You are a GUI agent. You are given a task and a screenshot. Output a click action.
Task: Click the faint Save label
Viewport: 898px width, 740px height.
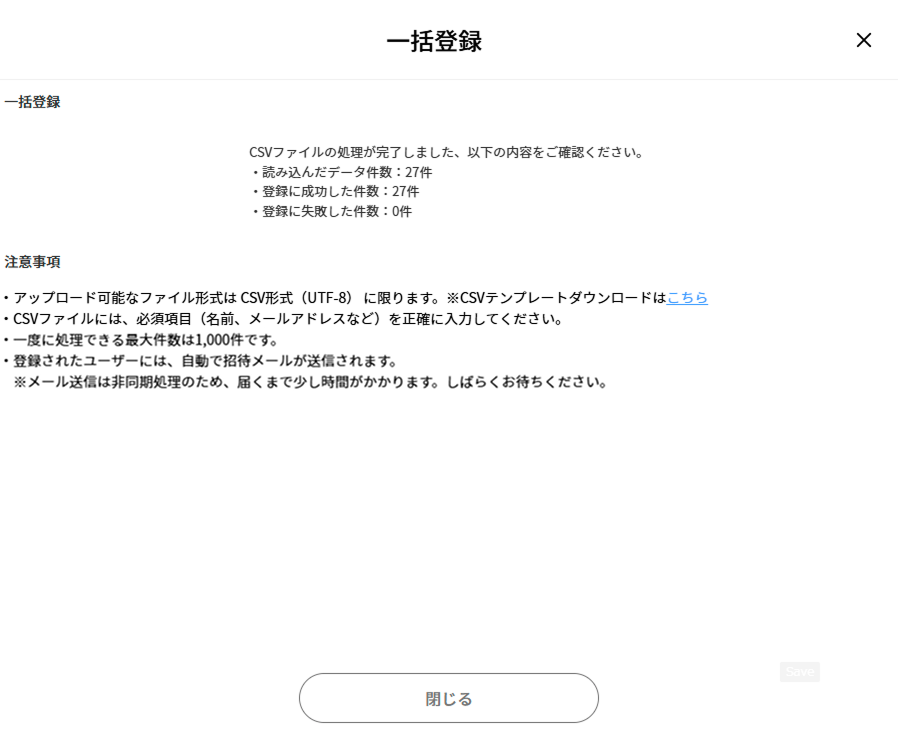tap(799, 672)
